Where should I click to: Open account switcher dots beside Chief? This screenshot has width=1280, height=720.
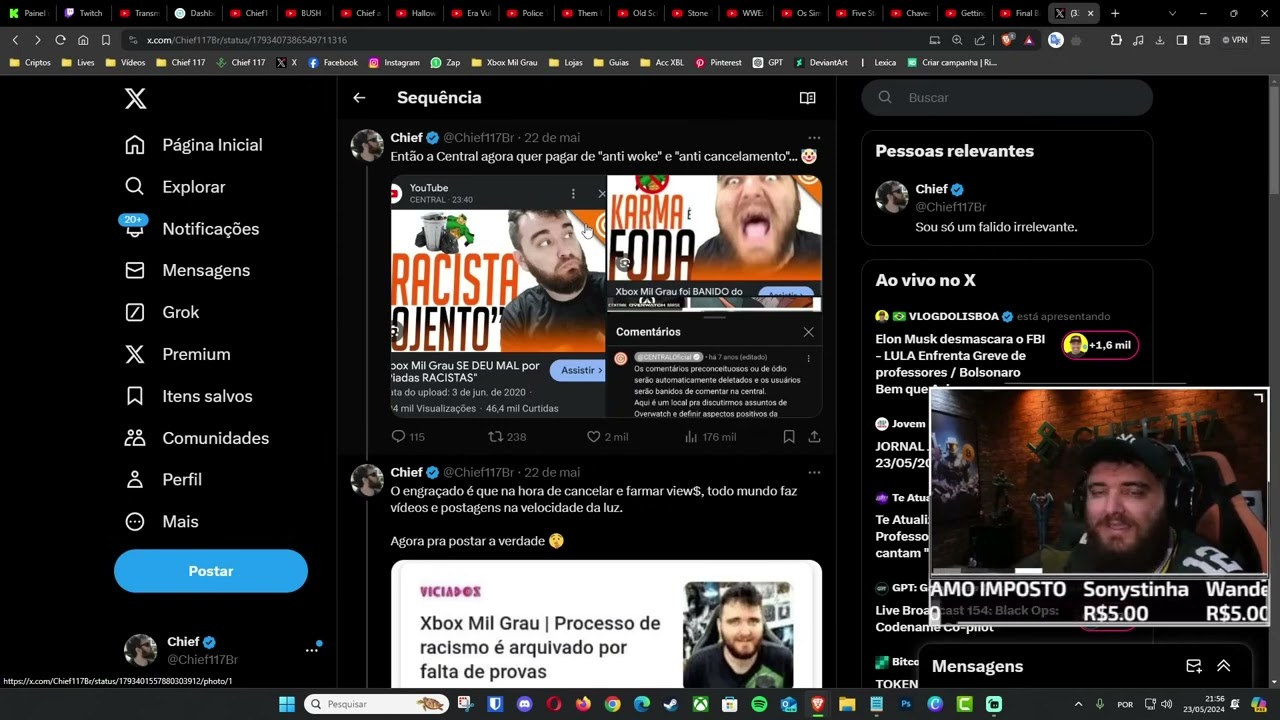click(312, 650)
